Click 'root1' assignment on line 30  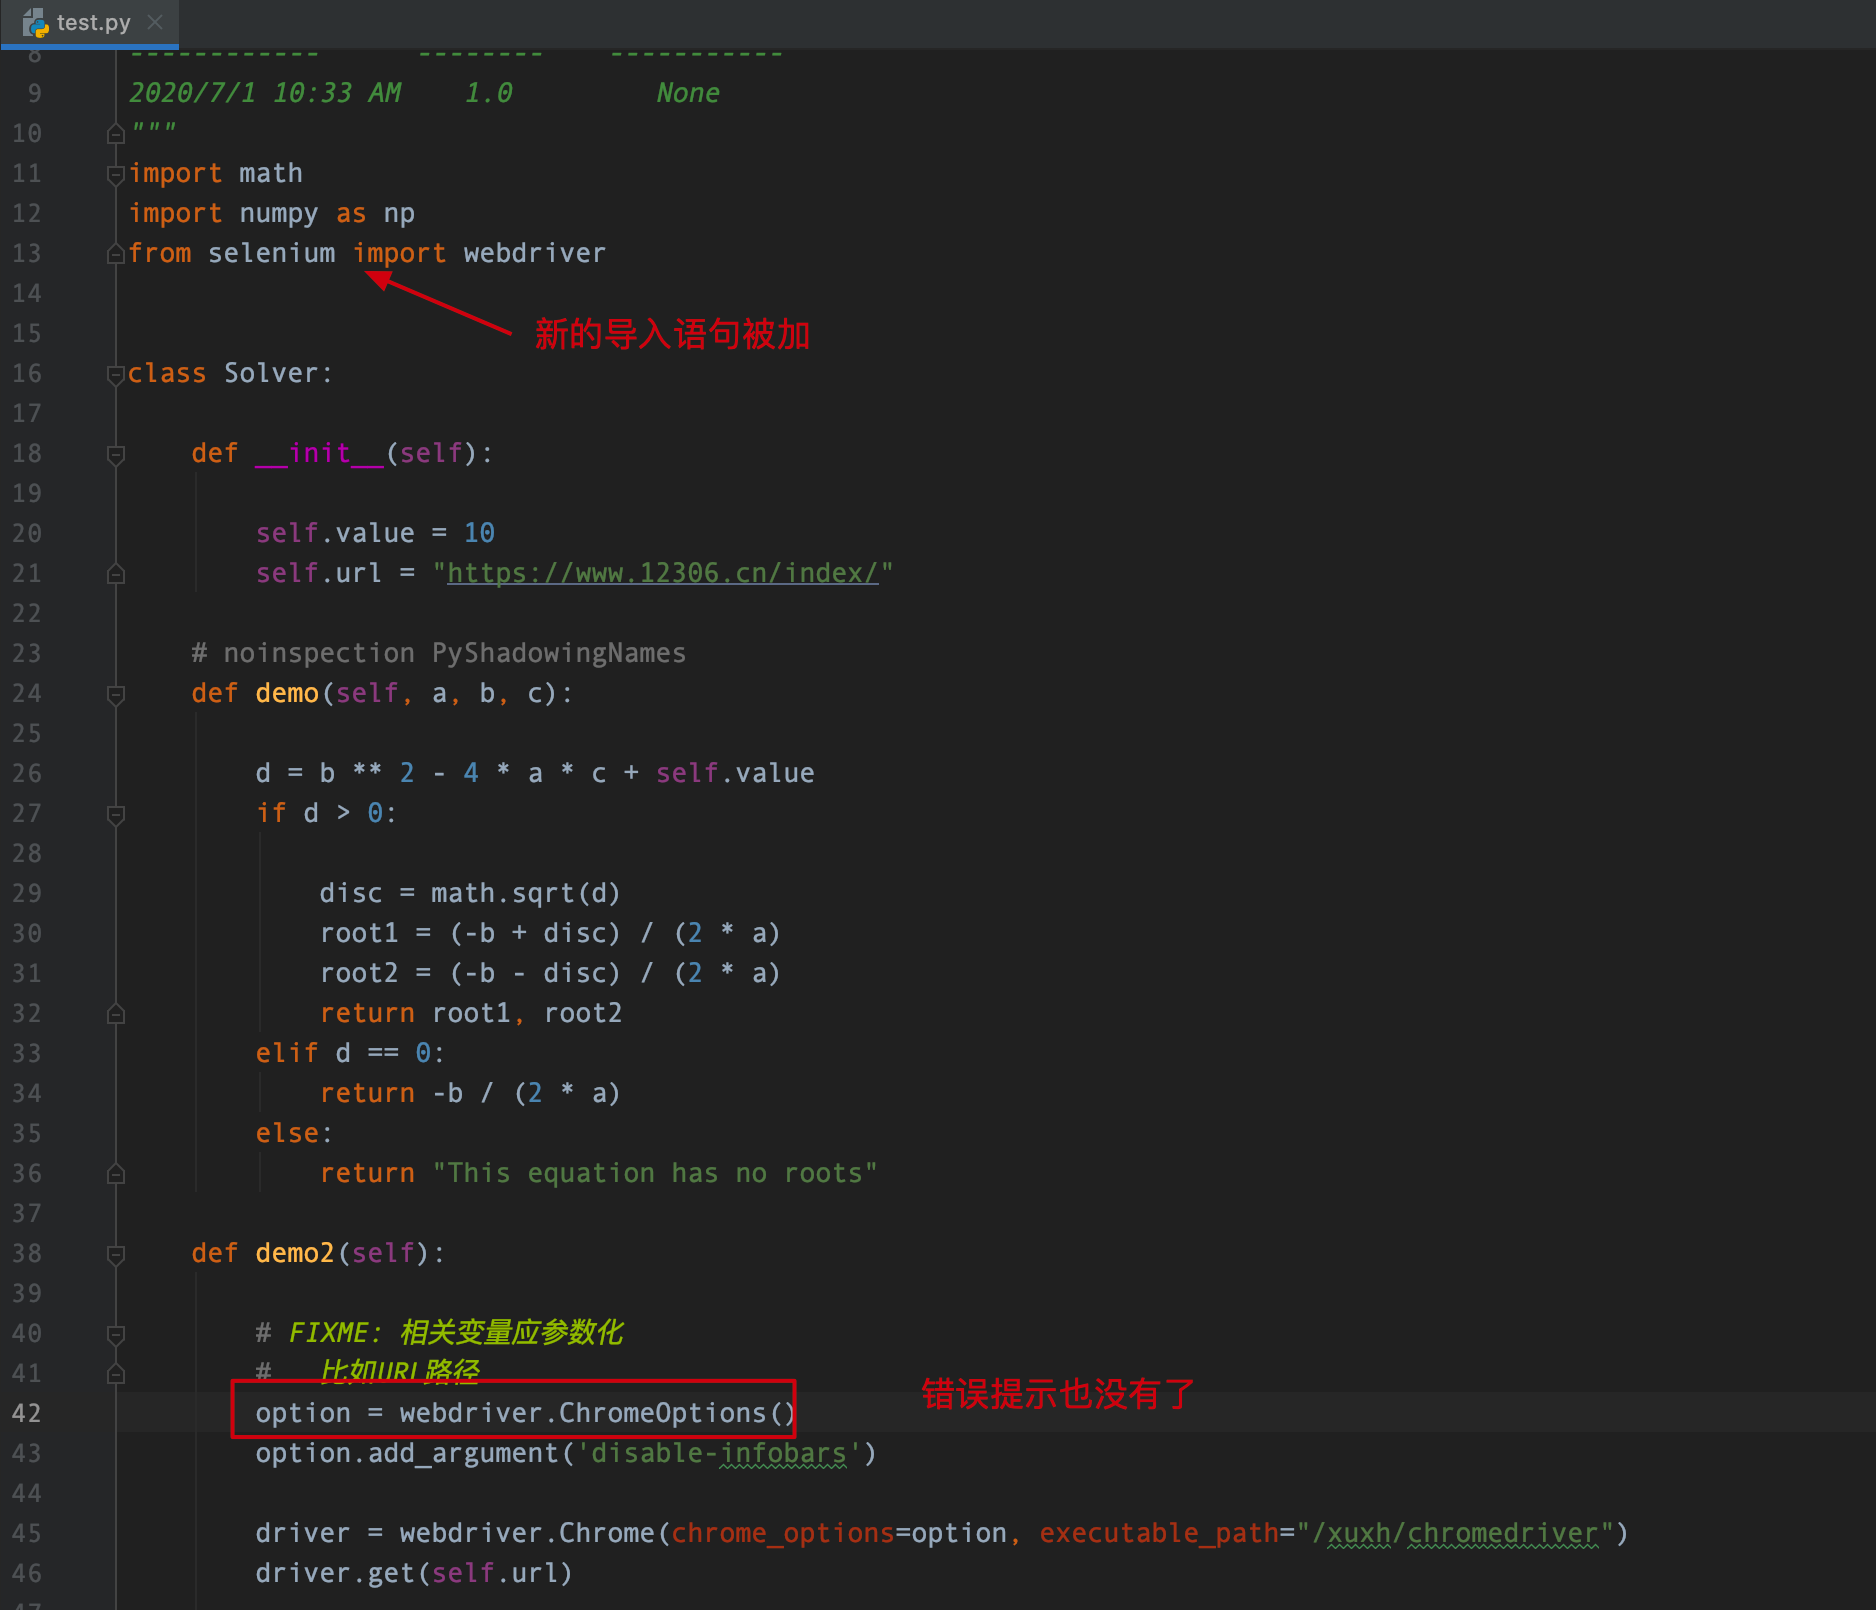click(359, 933)
